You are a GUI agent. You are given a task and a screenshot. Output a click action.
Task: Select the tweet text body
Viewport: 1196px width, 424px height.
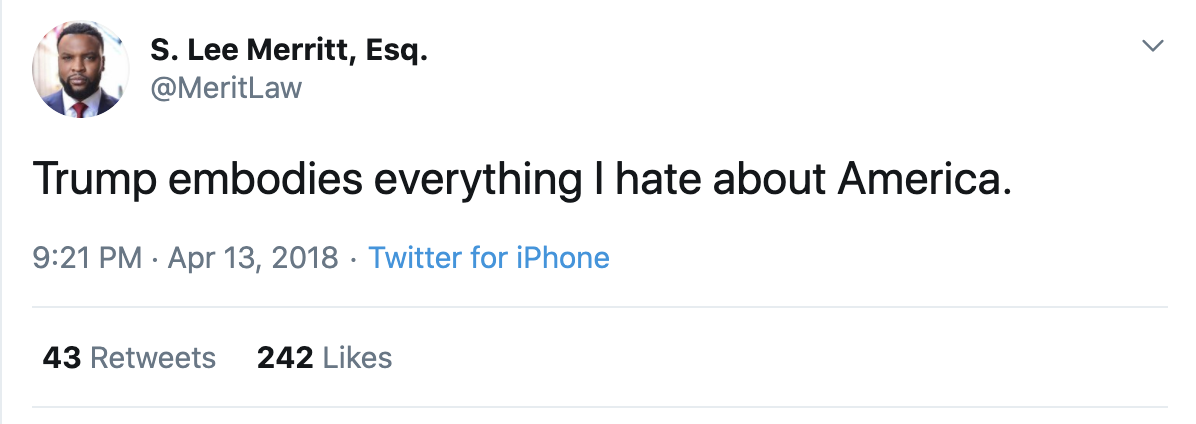(522, 179)
